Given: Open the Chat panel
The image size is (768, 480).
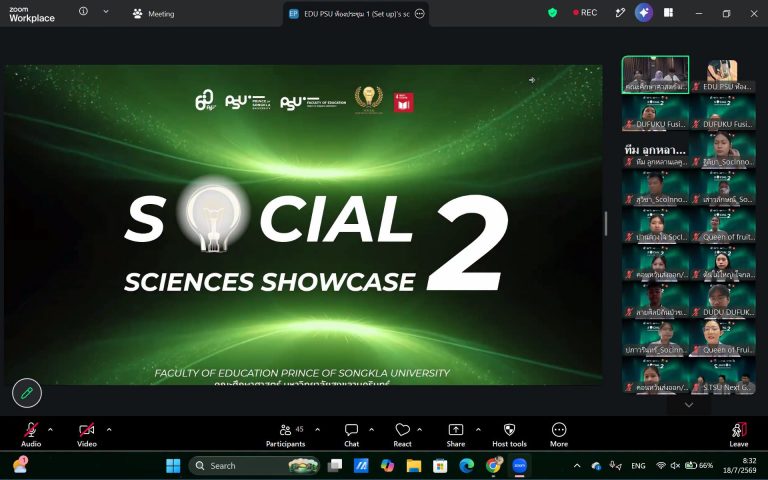Looking at the screenshot, I should coord(351,434).
